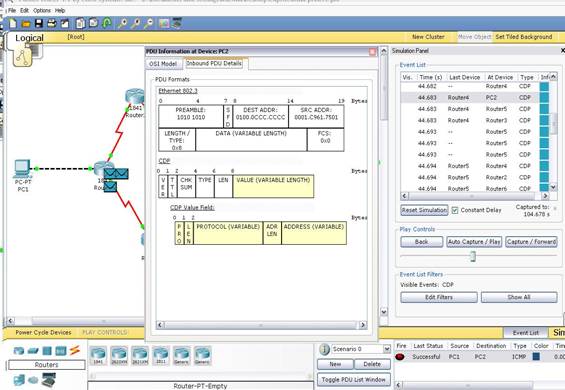Select the Wireless Devices category icon
This screenshot has width=565, height=390.
pos(61,351)
